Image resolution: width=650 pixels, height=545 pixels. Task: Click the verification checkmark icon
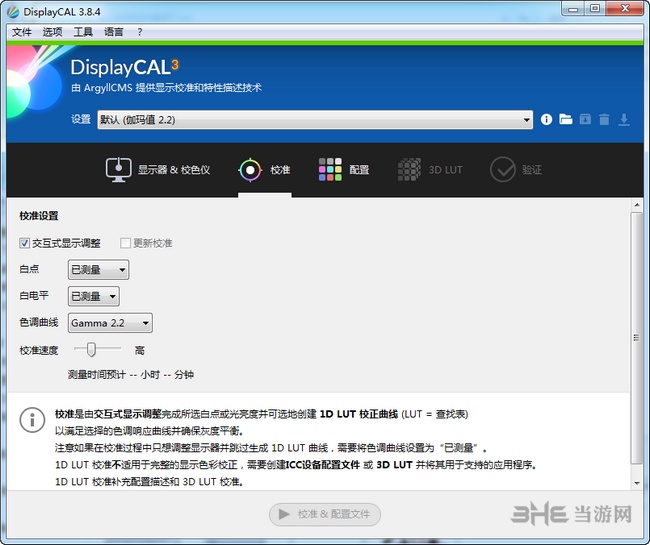coord(502,170)
